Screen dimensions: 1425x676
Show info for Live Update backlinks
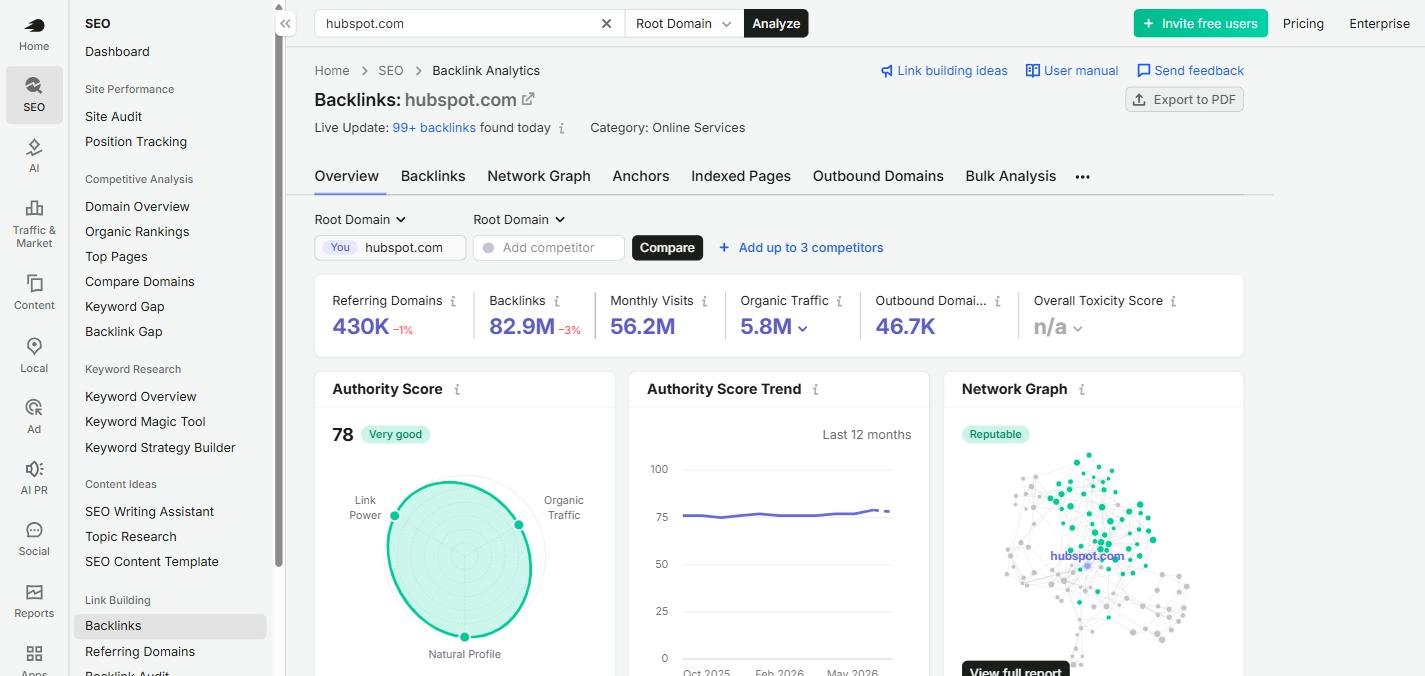pos(561,128)
